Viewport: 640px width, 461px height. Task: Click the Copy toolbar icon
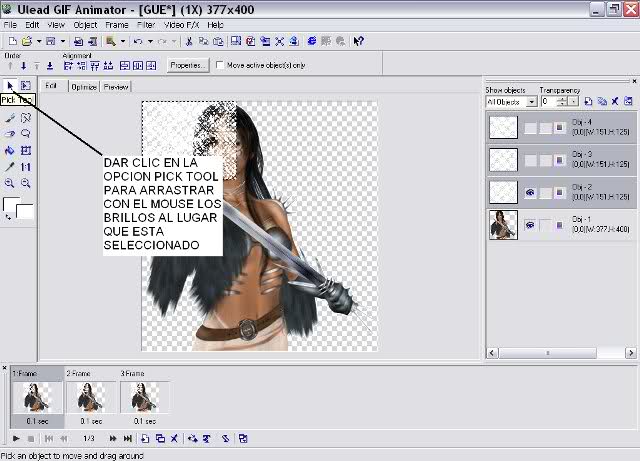(x=203, y=41)
